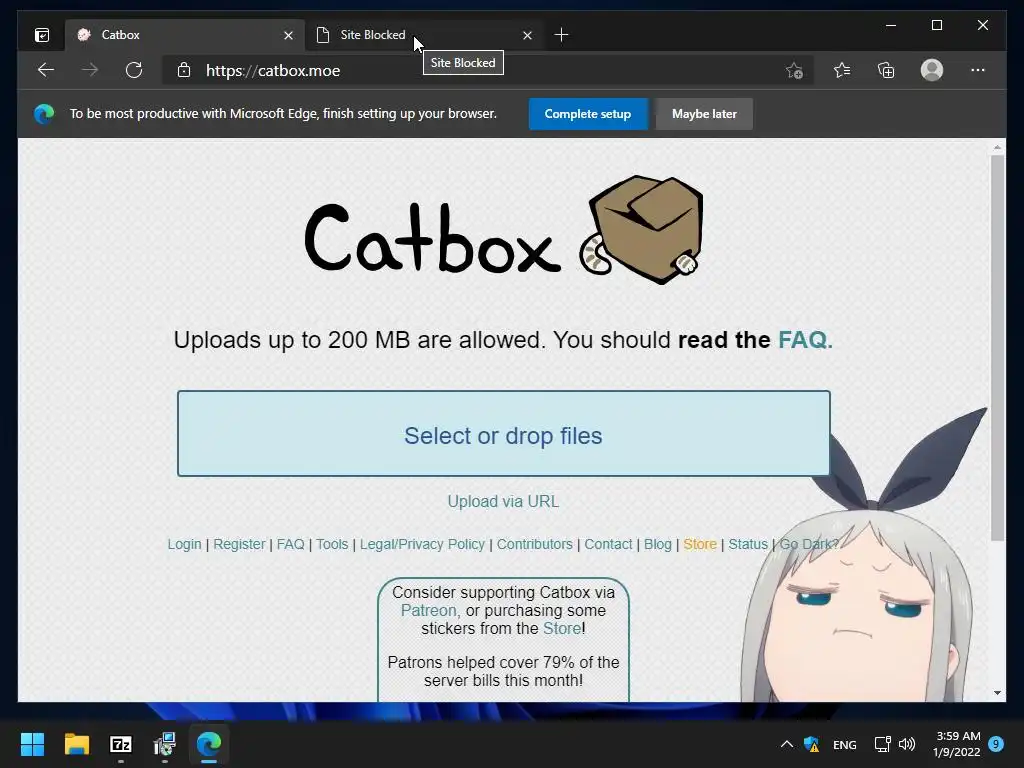This screenshot has height=768, width=1024.
Task: Open the Blog link
Action: (658, 544)
